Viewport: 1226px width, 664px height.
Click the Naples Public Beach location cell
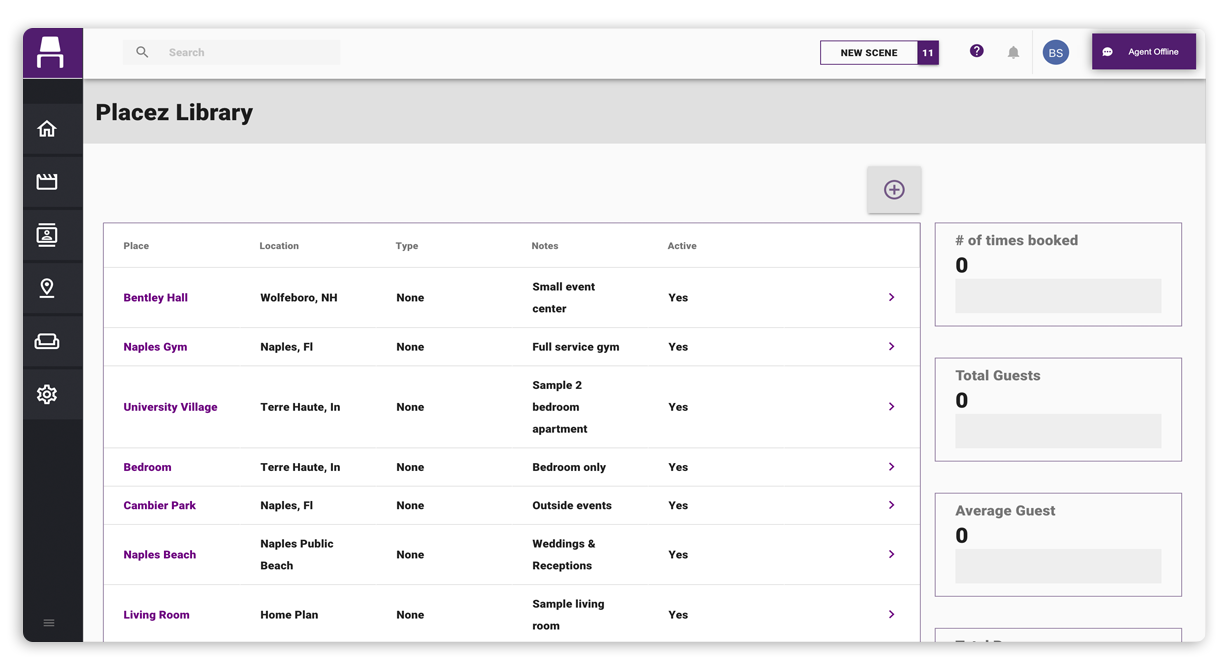click(x=297, y=555)
